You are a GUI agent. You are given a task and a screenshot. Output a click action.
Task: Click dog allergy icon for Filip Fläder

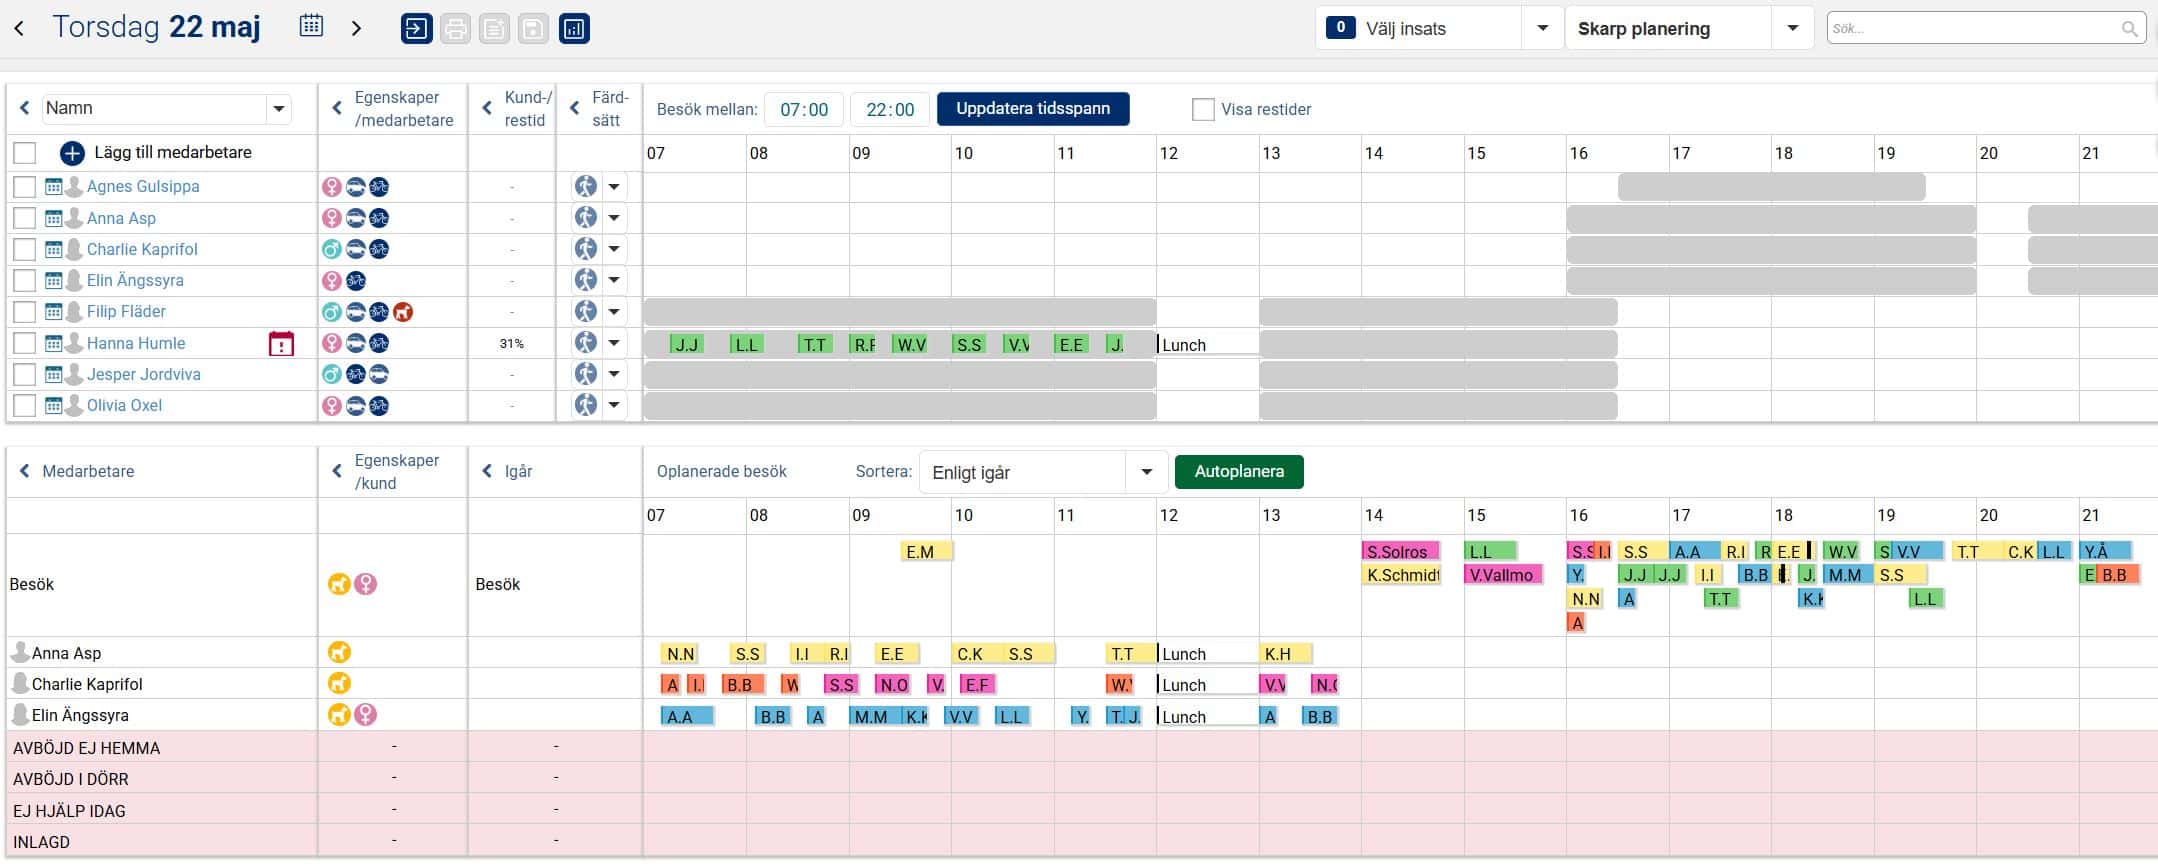[x=403, y=312]
